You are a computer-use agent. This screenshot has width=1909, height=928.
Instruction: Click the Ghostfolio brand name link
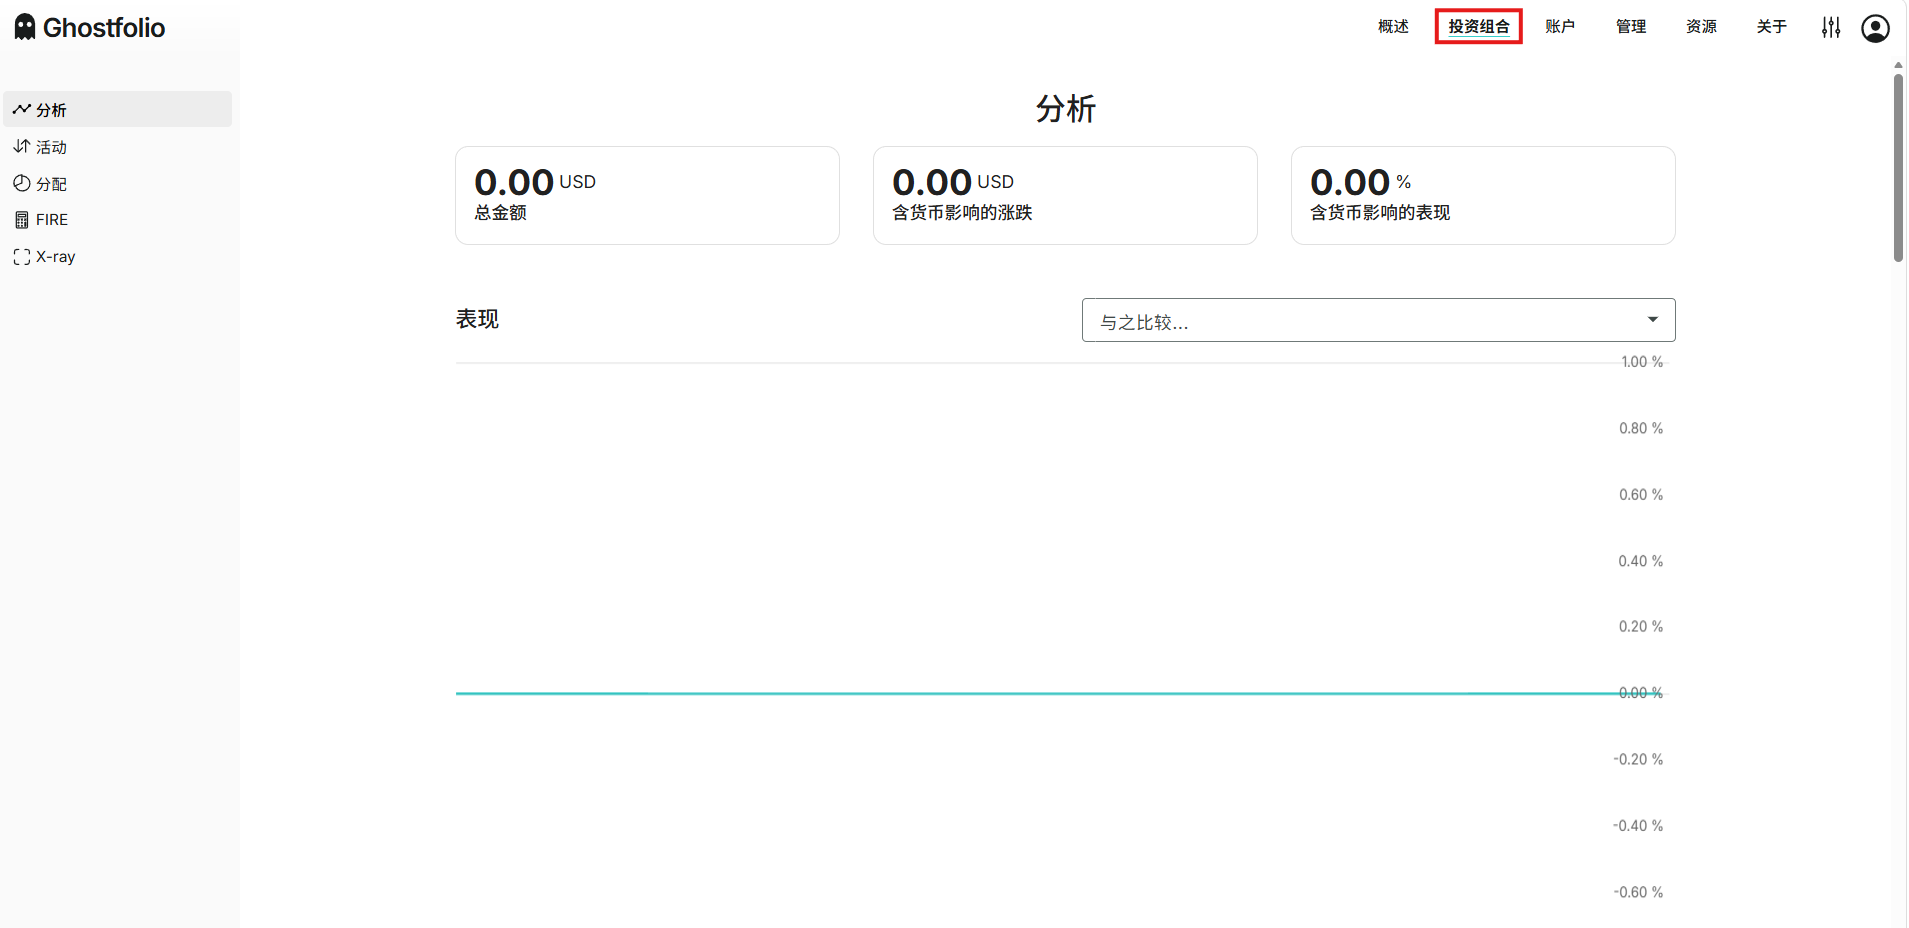tap(104, 28)
